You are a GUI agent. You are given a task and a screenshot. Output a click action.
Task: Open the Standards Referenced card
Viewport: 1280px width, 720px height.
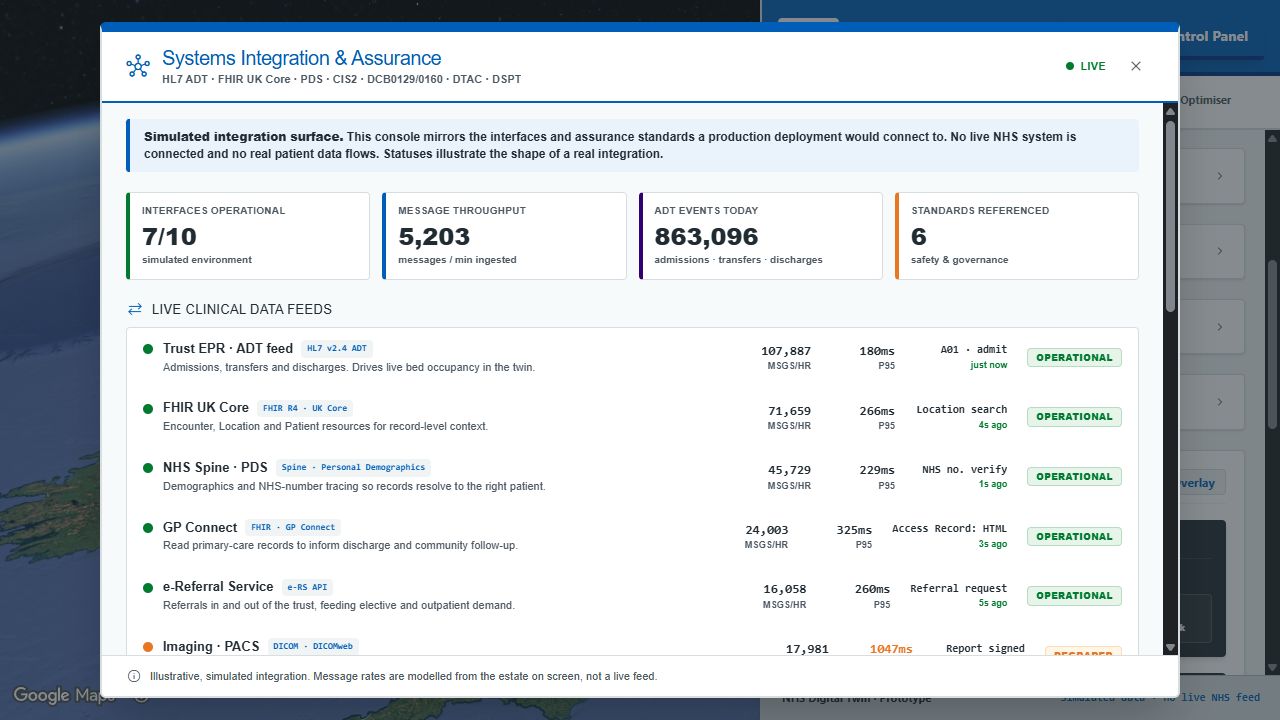(1016, 236)
